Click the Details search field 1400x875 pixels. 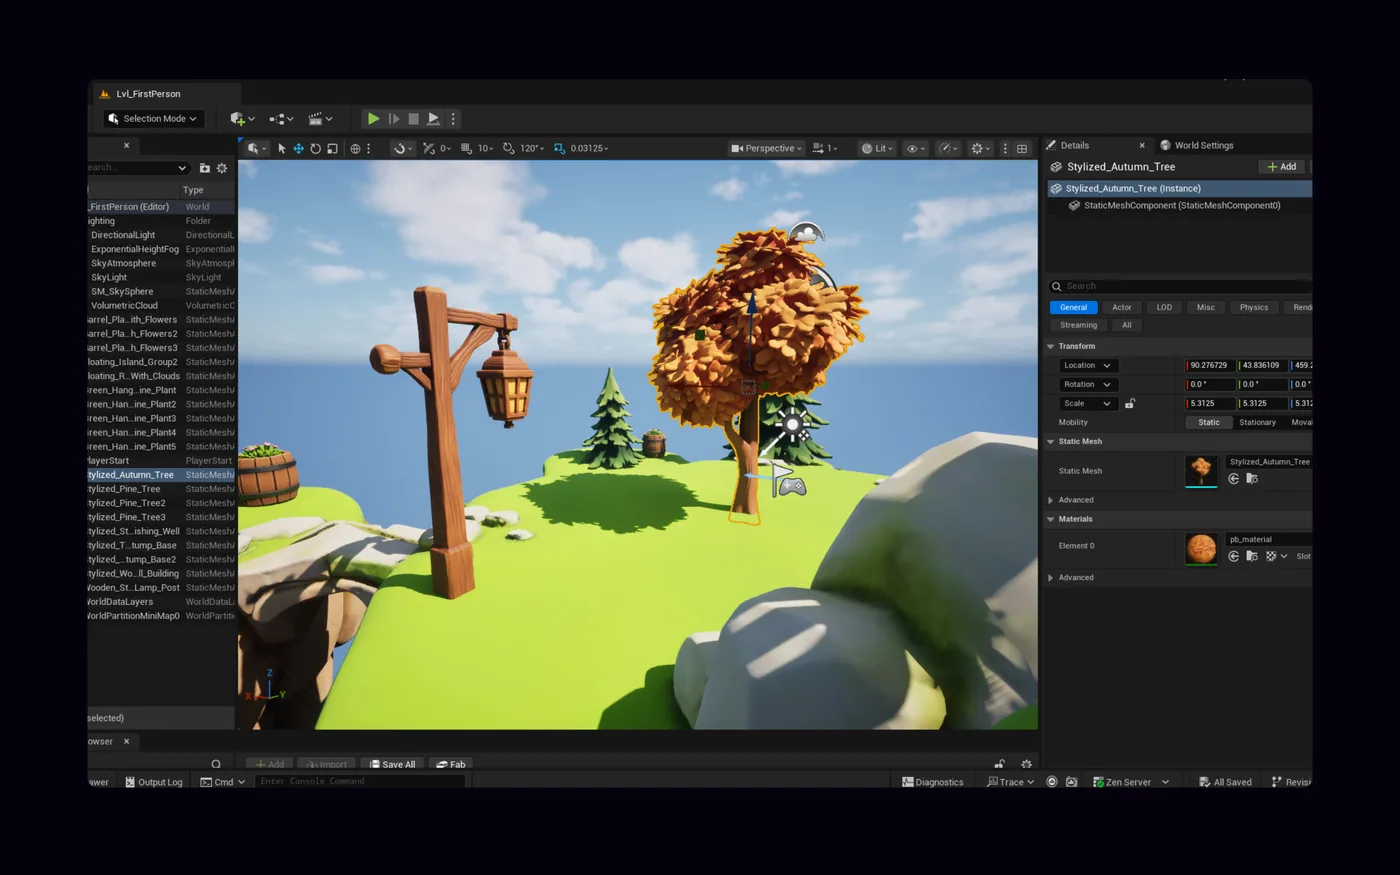tap(1181, 286)
